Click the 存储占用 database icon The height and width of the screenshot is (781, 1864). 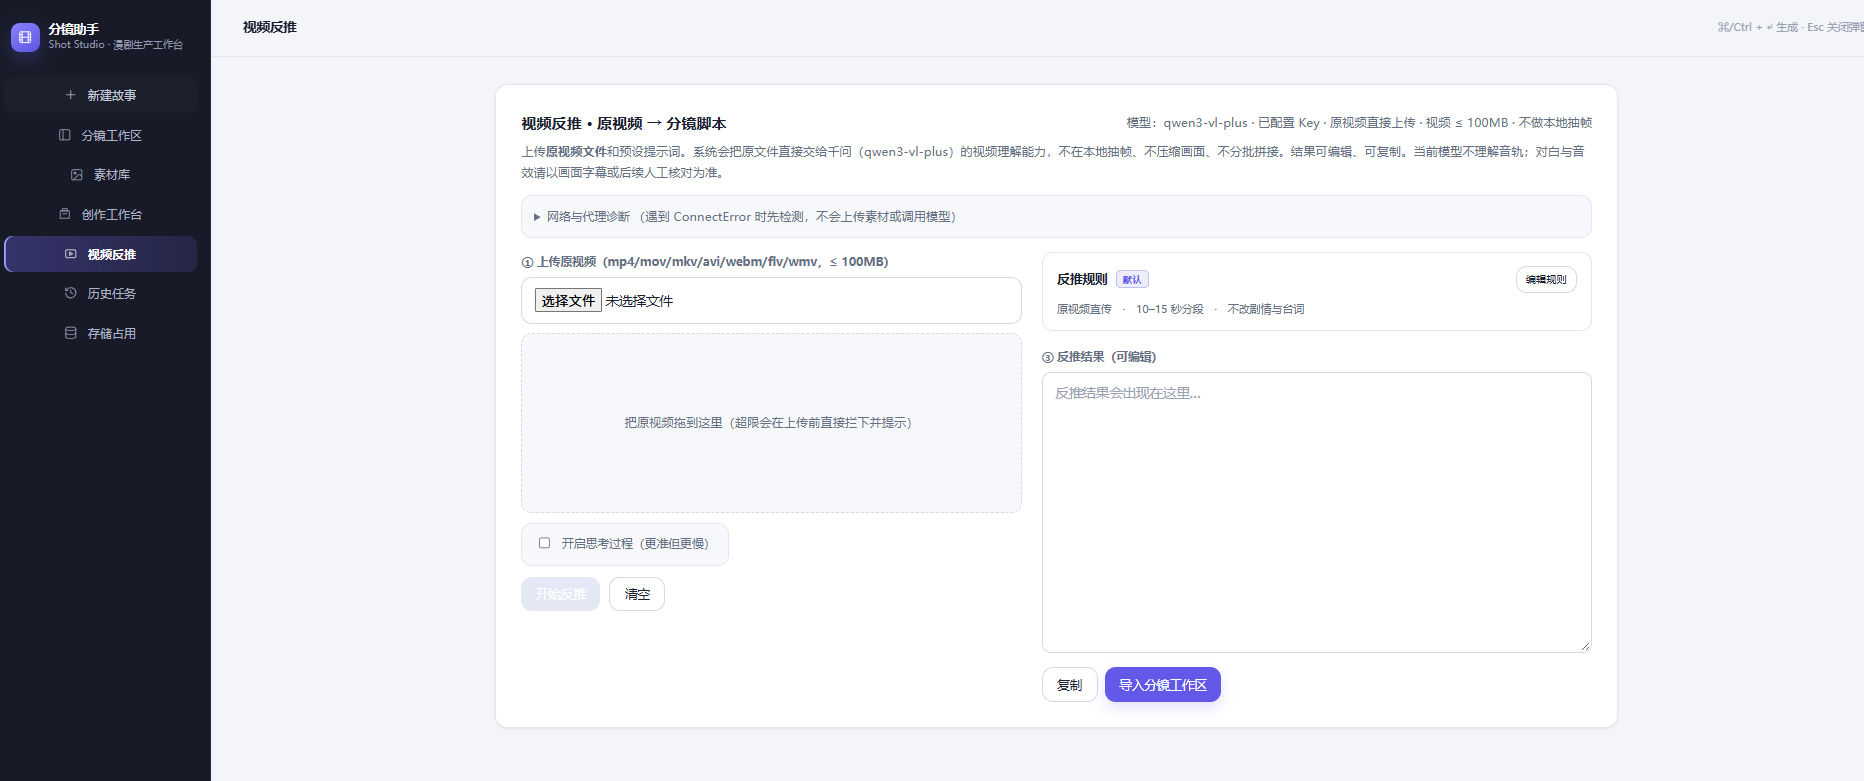(71, 333)
